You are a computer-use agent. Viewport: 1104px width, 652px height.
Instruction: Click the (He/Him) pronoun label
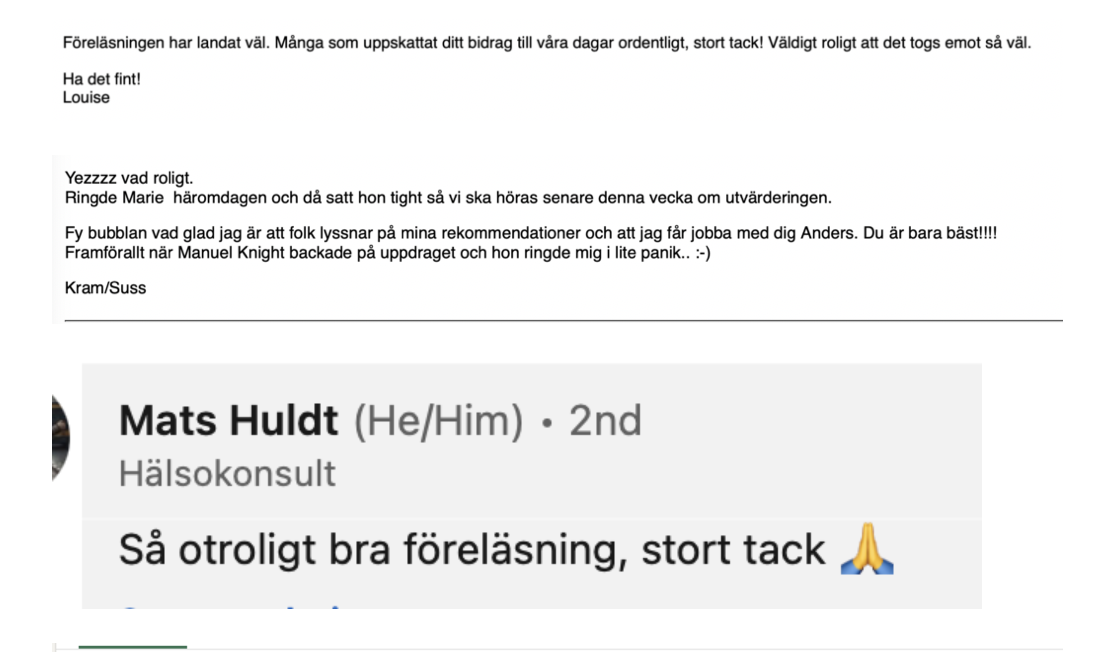coord(438,421)
